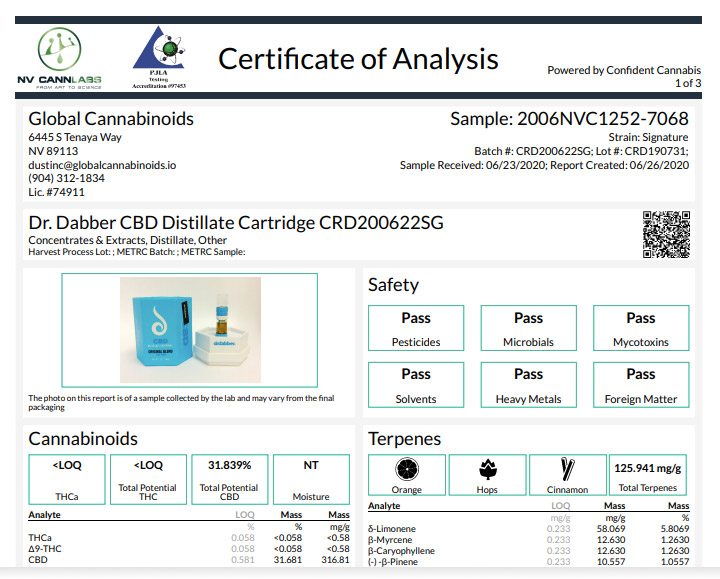
Task: Click the Orange terpene icon
Action: pos(406,469)
